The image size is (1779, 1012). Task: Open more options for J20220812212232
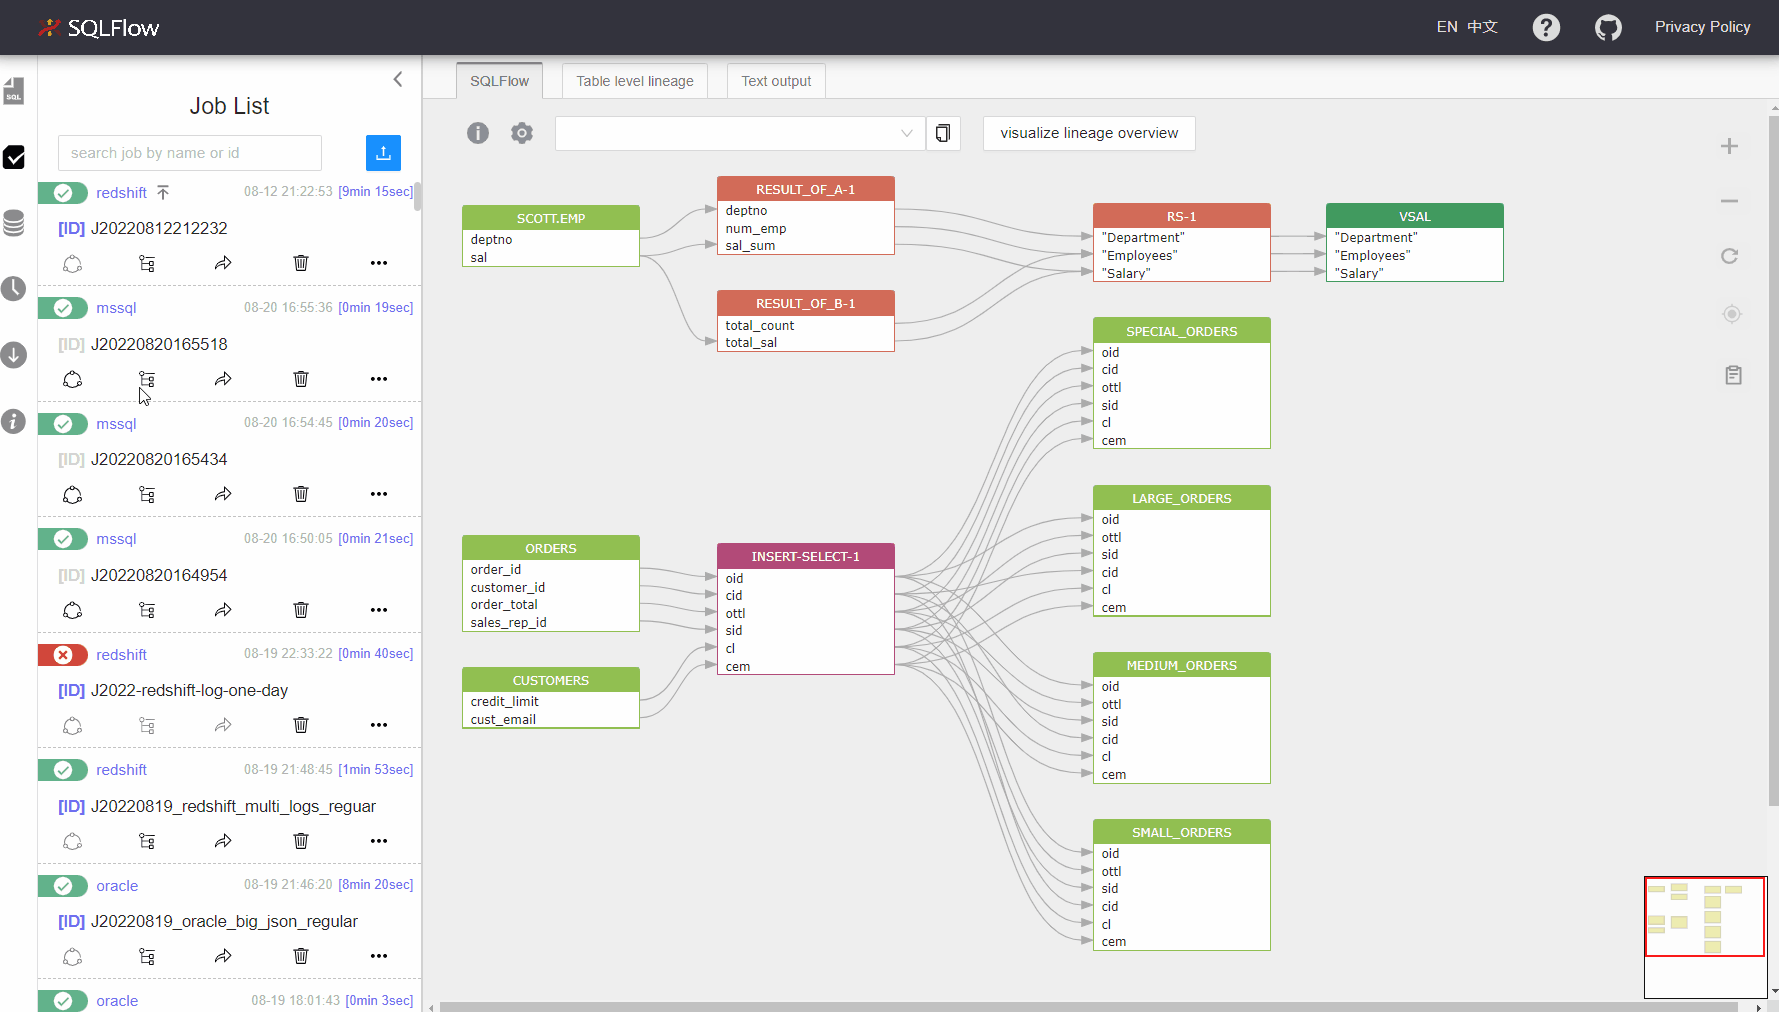coord(379,263)
